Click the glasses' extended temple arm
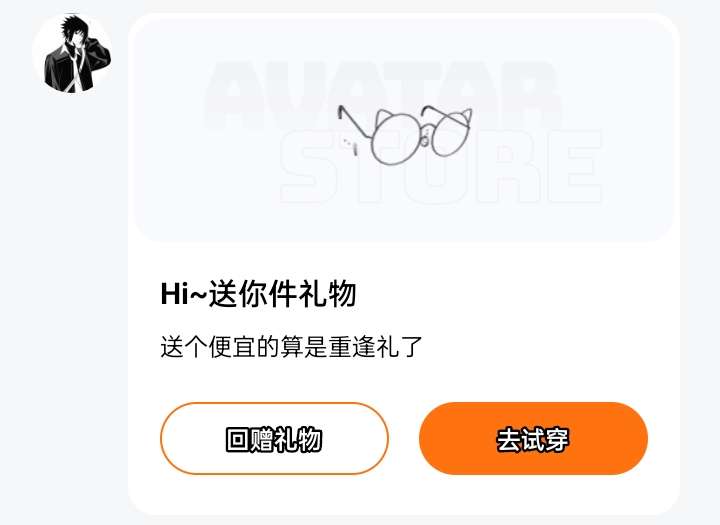This screenshot has width=720, height=525. tap(354, 122)
